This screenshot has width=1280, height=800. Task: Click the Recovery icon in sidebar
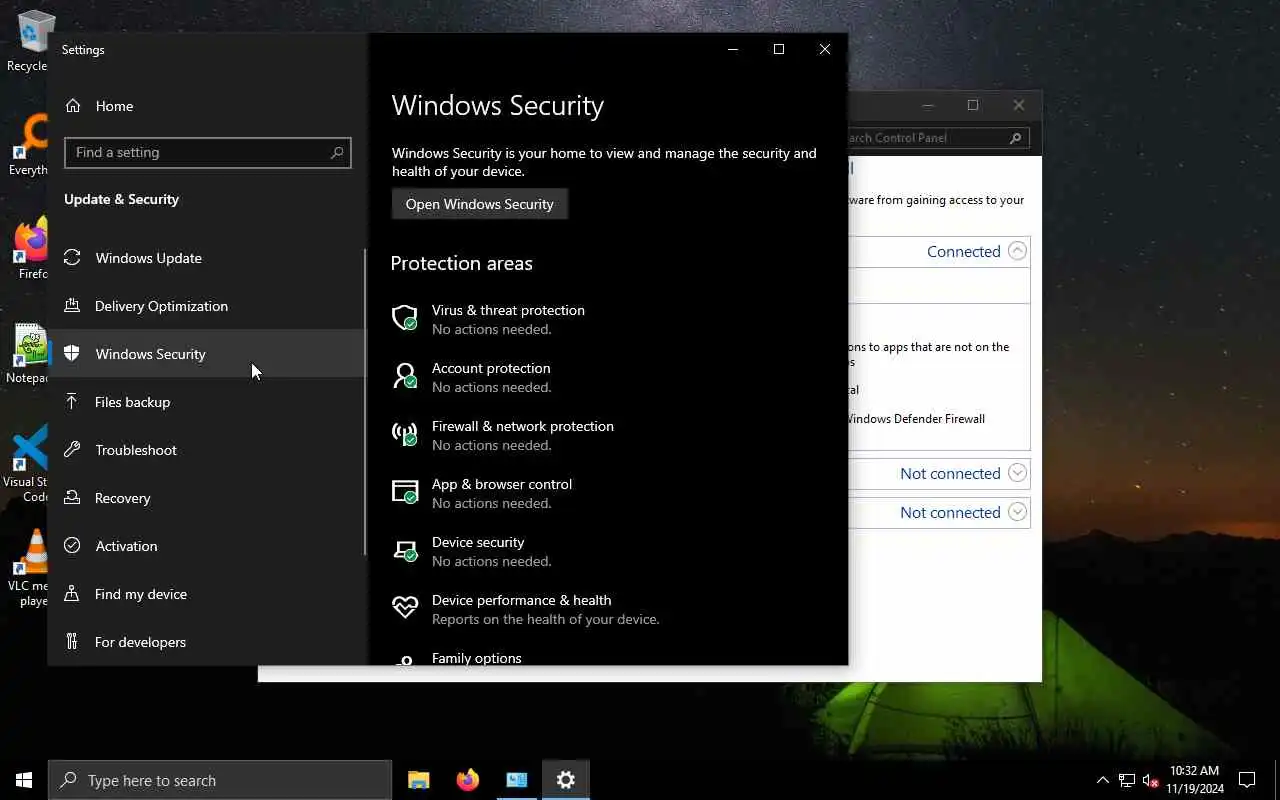[72, 498]
